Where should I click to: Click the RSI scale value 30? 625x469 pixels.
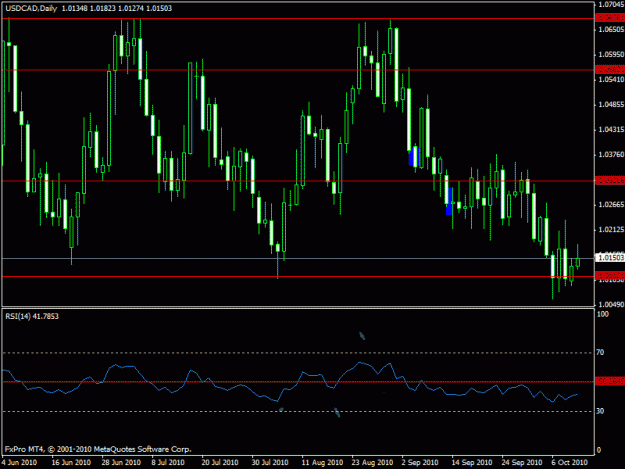click(600, 411)
